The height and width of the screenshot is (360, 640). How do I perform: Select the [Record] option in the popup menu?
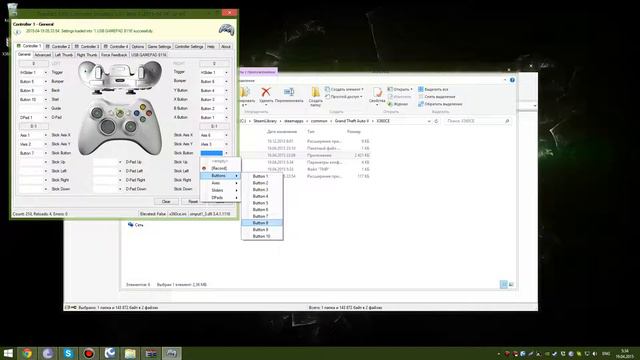[x=220, y=168]
